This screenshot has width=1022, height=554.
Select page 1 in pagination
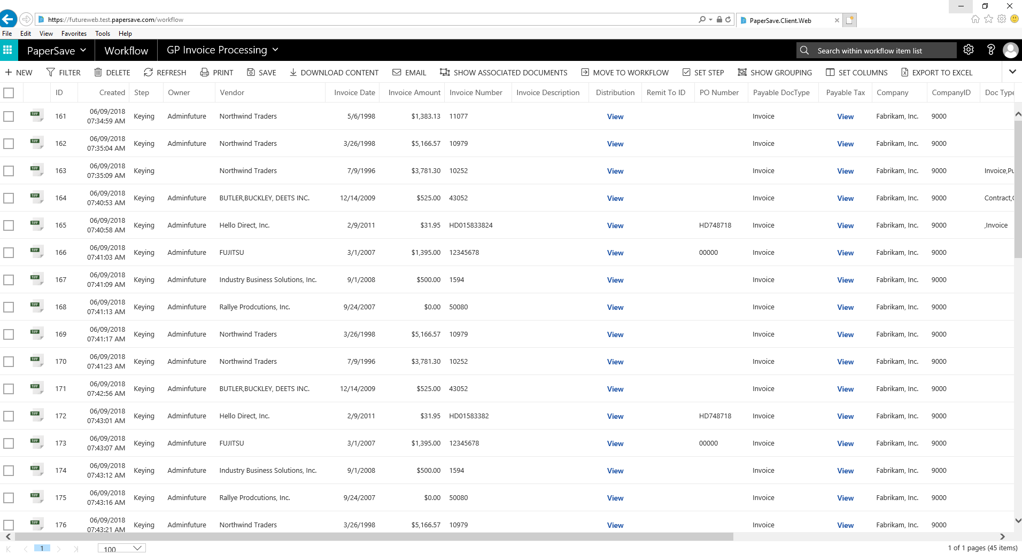tap(42, 549)
